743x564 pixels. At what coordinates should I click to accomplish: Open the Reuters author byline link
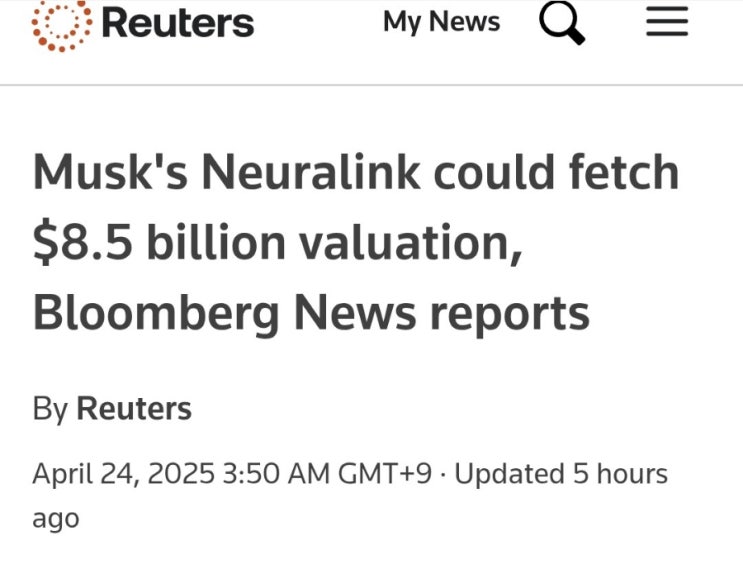click(134, 408)
